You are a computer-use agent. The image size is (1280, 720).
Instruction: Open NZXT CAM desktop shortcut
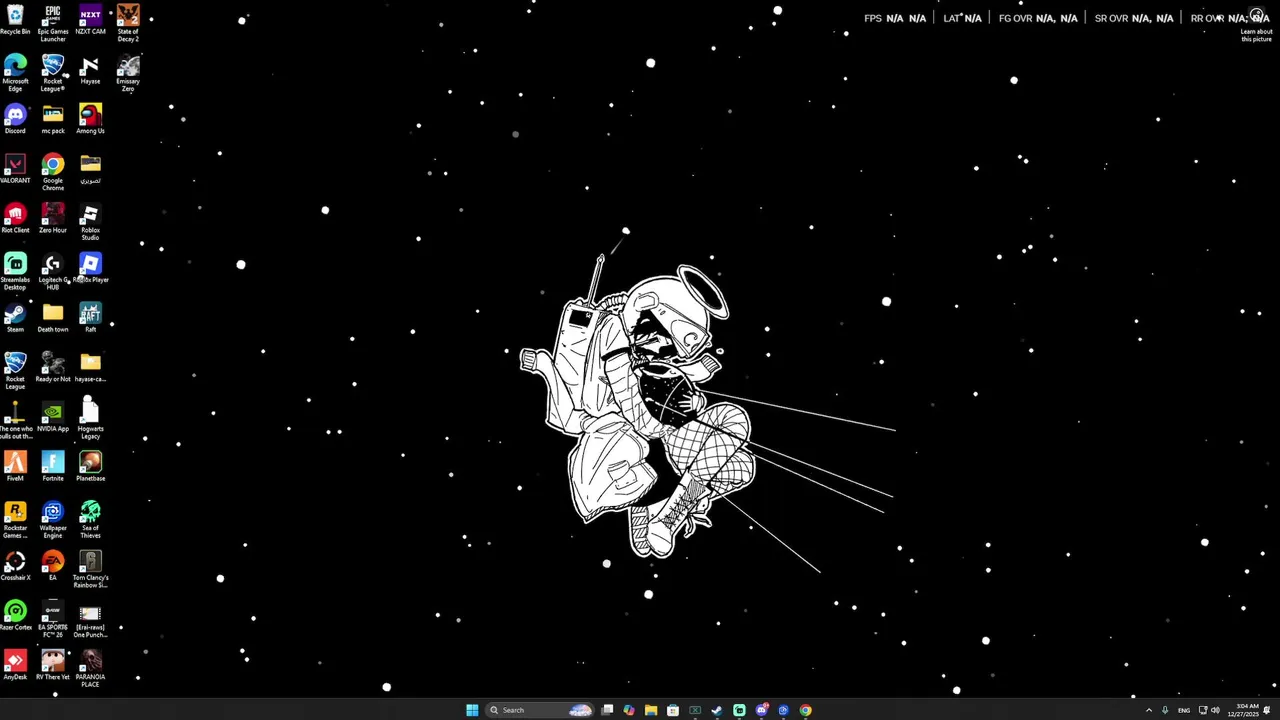pos(90,20)
